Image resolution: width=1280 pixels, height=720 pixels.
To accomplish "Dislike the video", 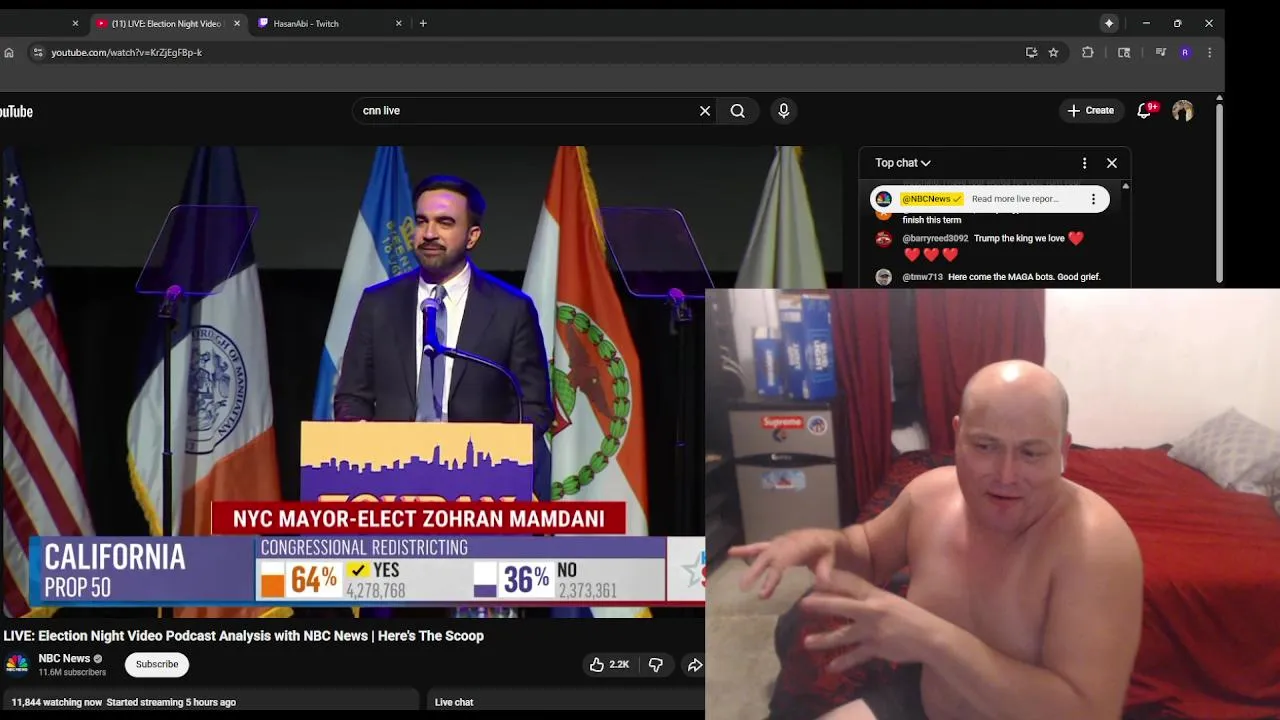I will pyautogui.click(x=656, y=664).
